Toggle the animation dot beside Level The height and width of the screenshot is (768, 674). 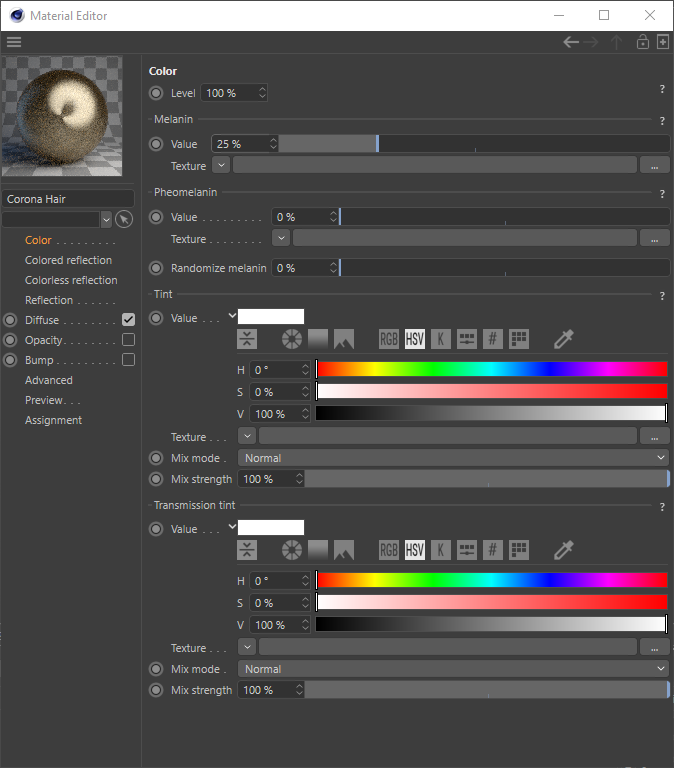(156, 93)
